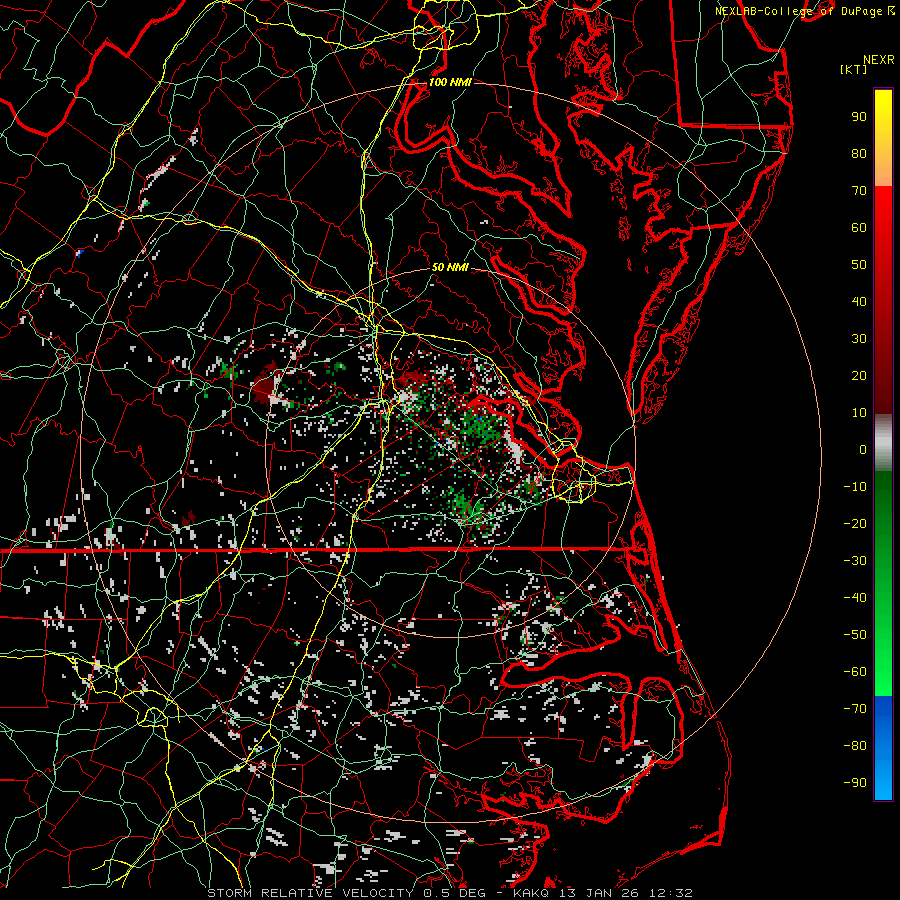Click the -20 value on the color scale
900x900 pixels.
pos(855,523)
